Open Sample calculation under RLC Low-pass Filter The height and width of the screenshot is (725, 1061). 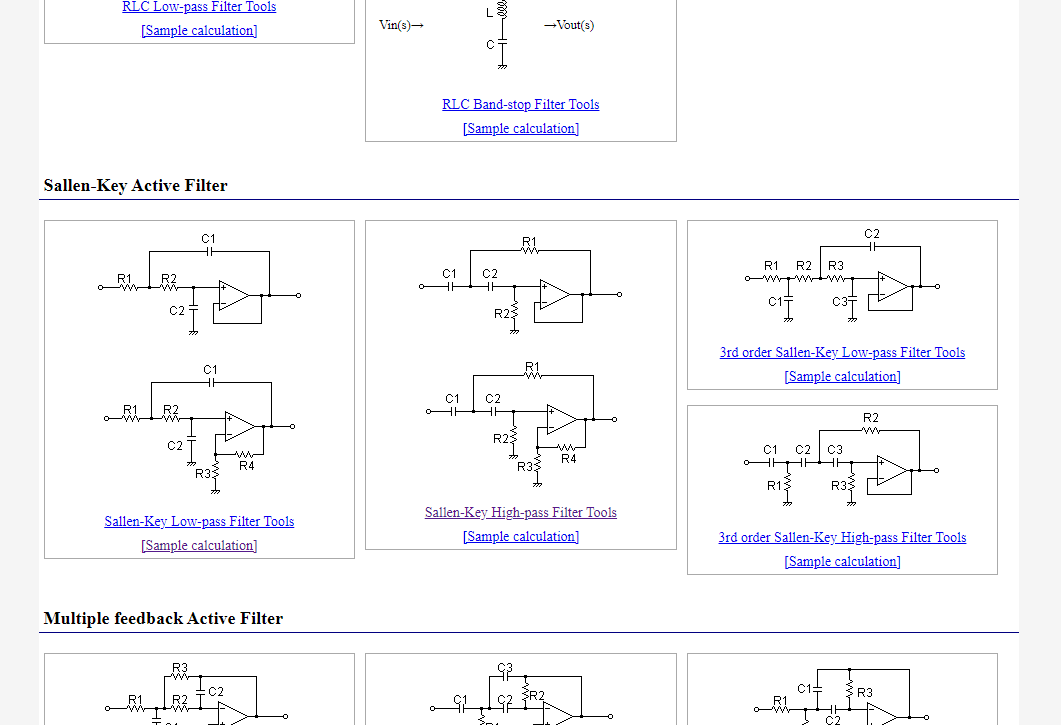199,31
